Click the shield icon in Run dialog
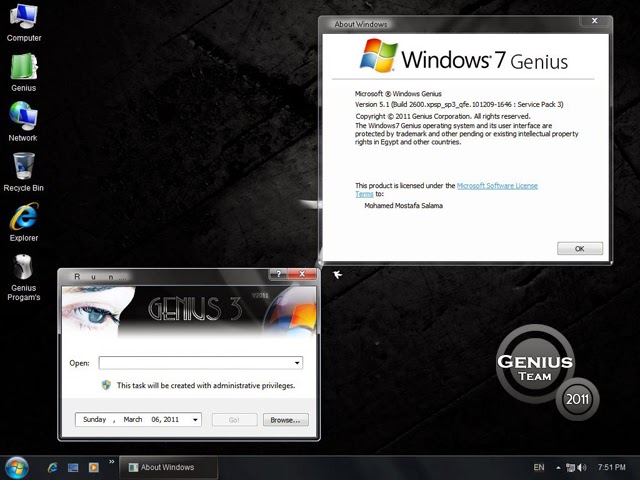This screenshot has width=640, height=480. (x=106, y=385)
